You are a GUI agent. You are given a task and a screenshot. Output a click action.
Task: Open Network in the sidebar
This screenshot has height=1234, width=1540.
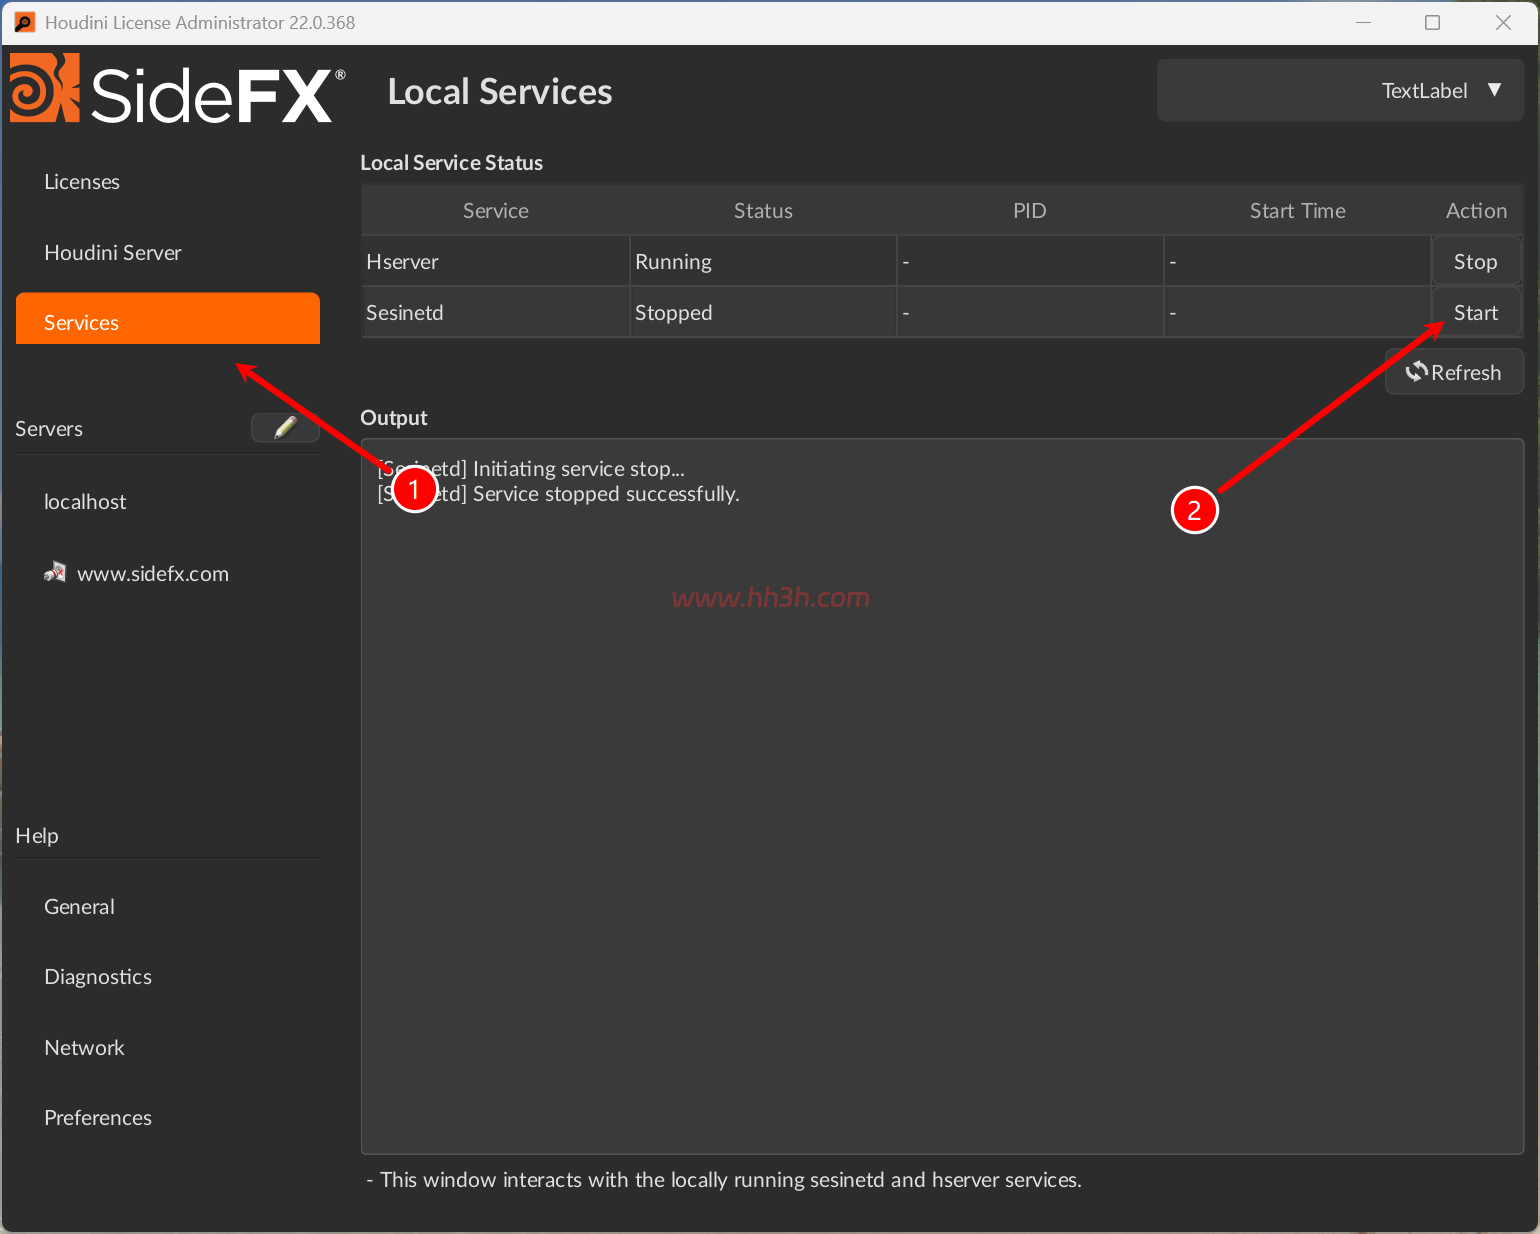point(84,1048)
